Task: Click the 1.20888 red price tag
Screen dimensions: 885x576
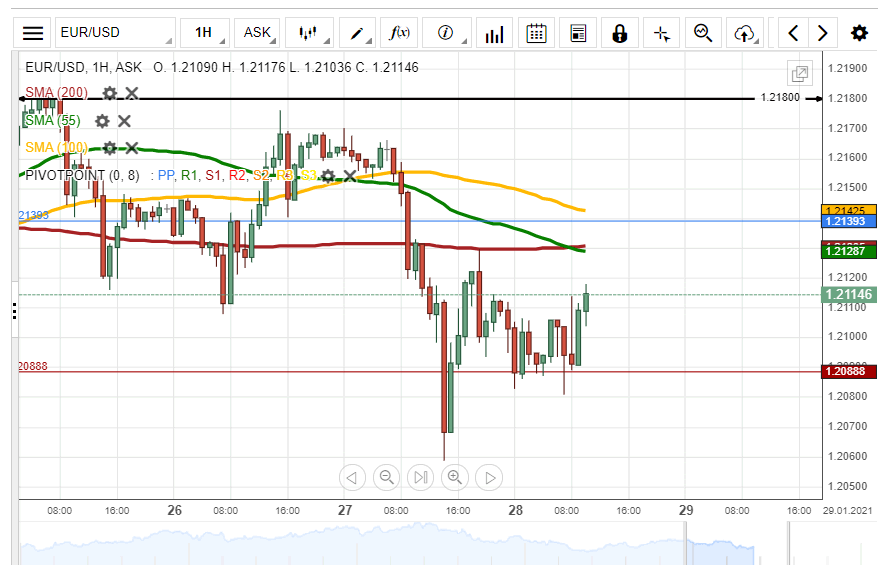Action: pos(849,371)
